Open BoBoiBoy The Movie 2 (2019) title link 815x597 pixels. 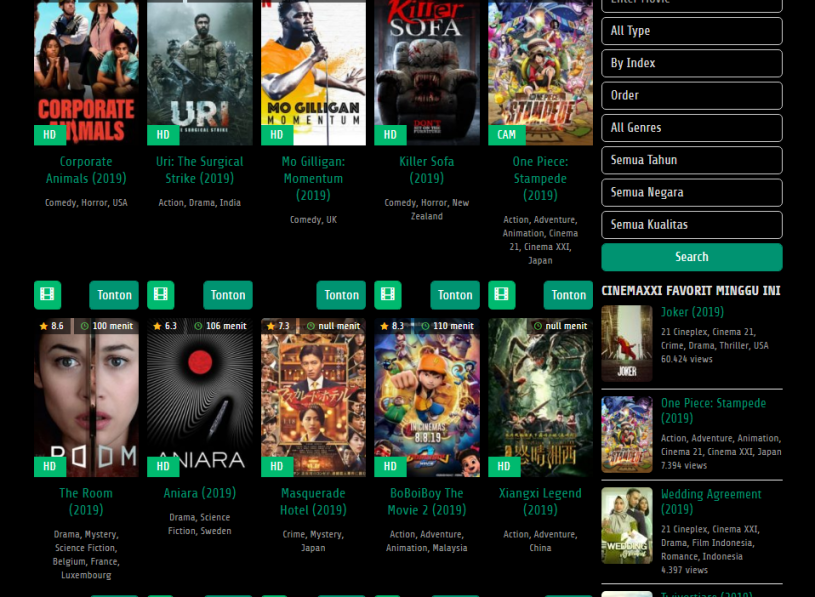coord(427,501)
